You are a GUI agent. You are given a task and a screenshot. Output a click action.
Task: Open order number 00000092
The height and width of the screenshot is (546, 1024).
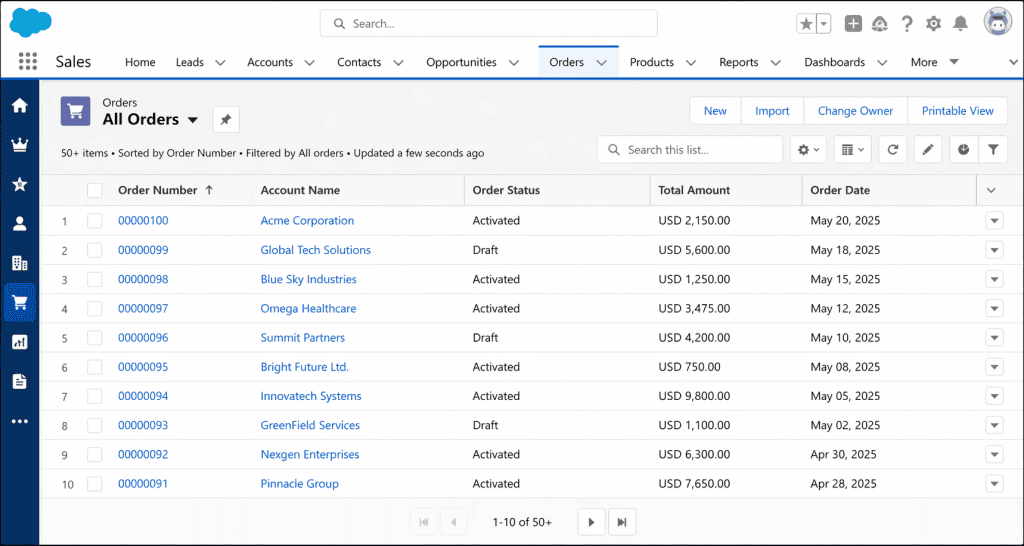[x=143, y=455]
